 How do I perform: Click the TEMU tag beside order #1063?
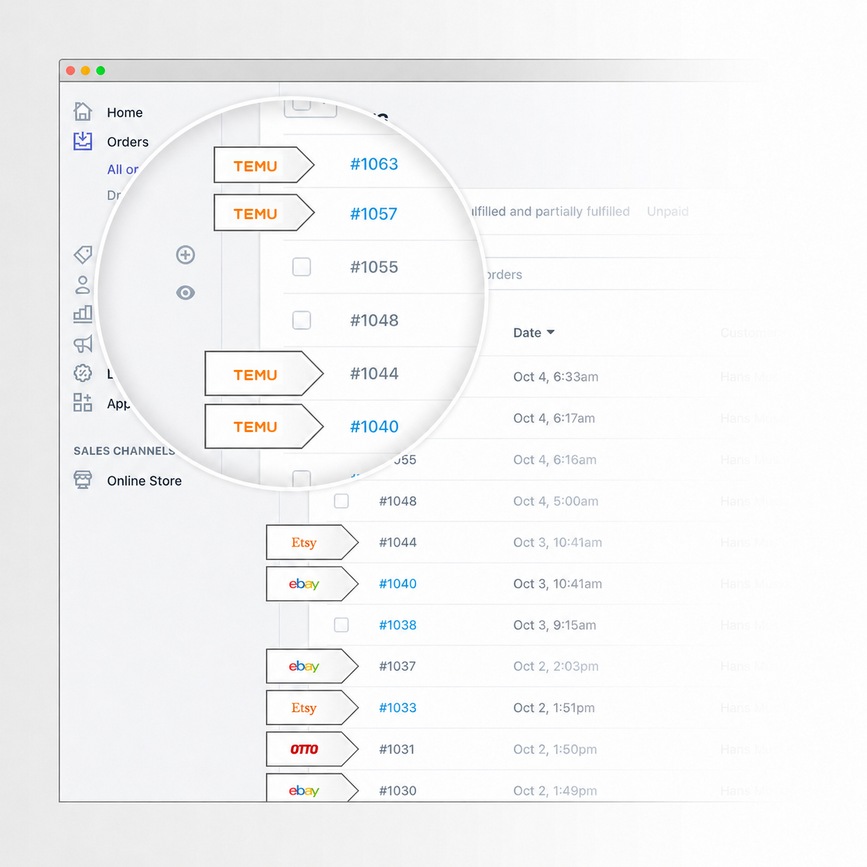[x=264, y=165]
